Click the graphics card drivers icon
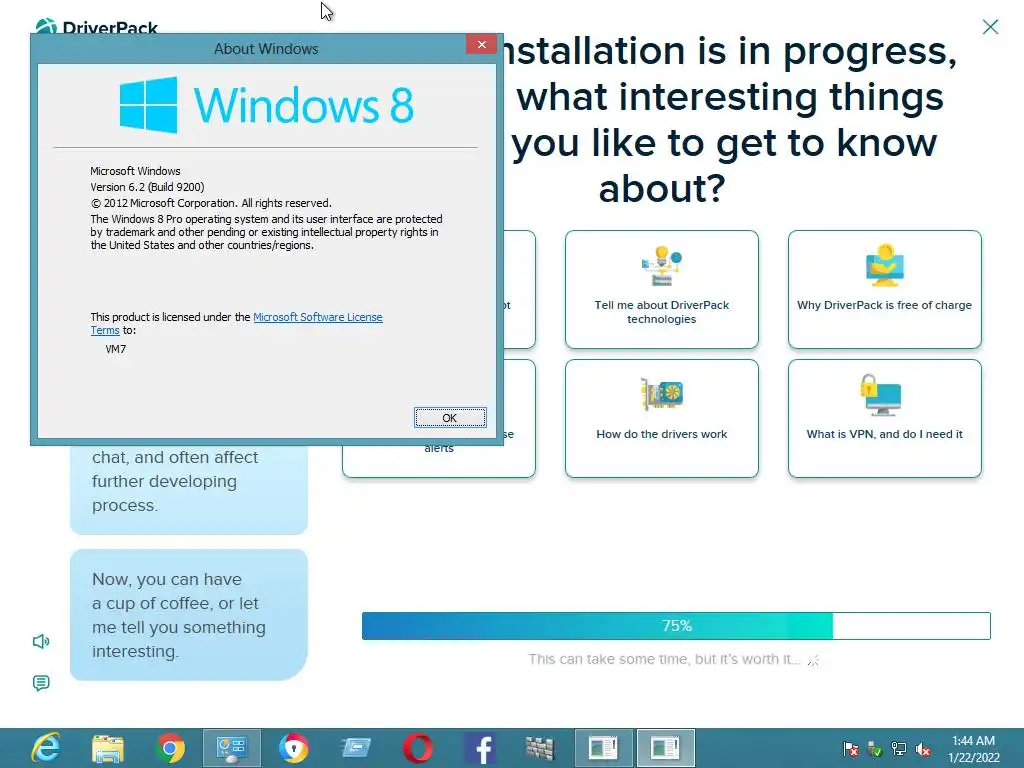Screen dimensions: 1024x768 coord(662,394)
